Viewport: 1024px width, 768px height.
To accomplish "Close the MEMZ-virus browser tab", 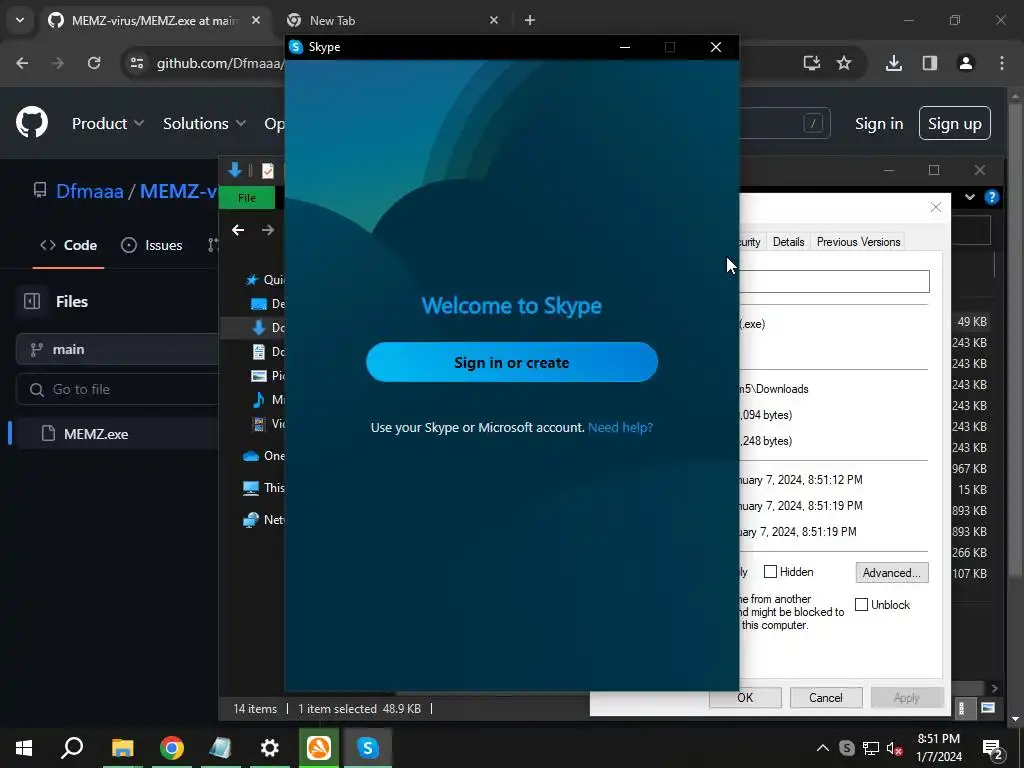I will pyautogui.click(x=256, y=20).
